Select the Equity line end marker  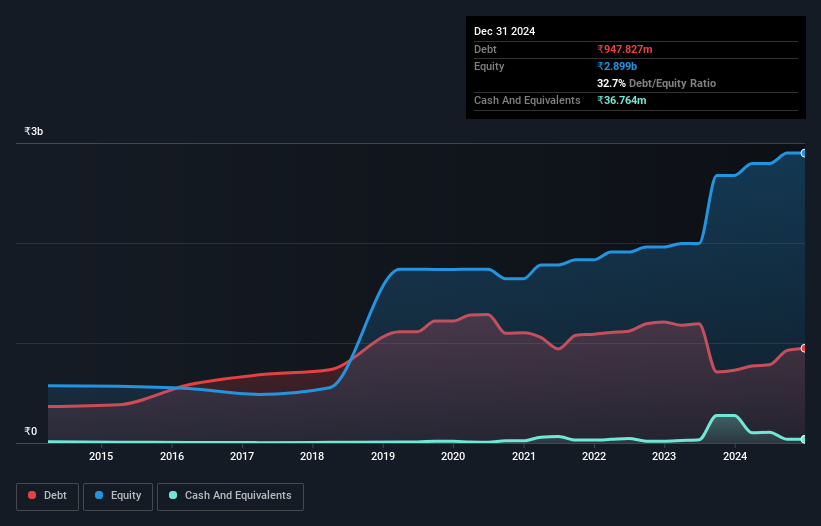coord(804,153)
